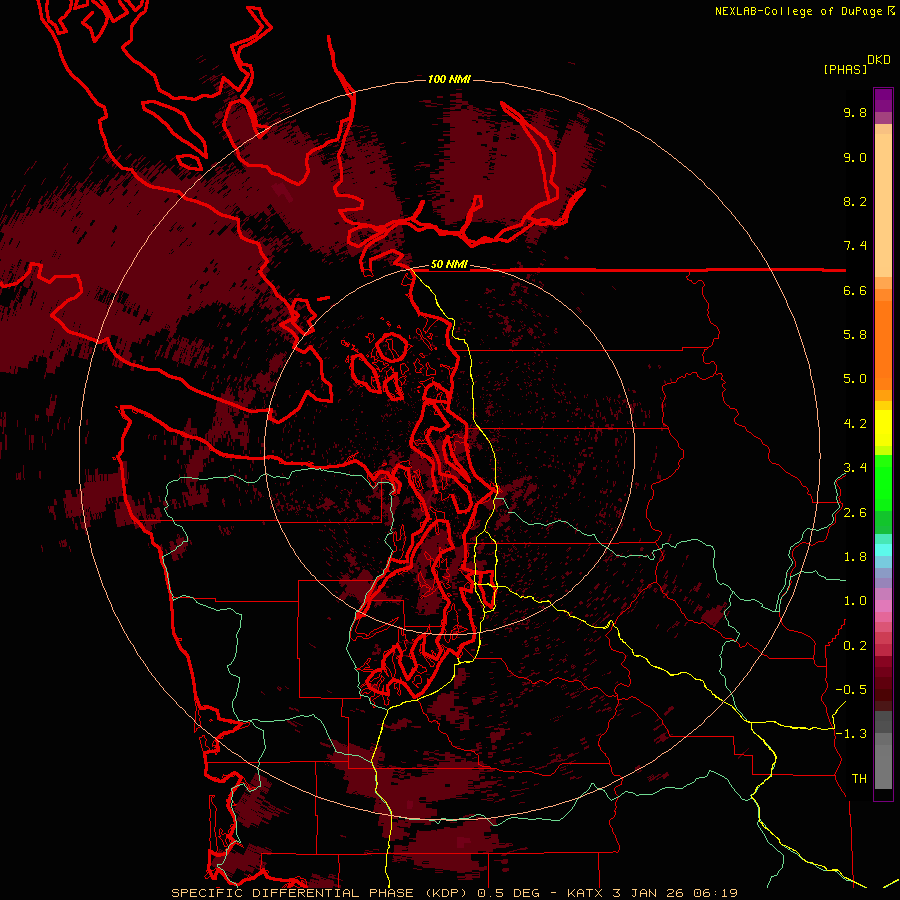Click the cyan band in the color scale
Screen dimensions: 900x900
pyautogui.click(x=883, y=550)
